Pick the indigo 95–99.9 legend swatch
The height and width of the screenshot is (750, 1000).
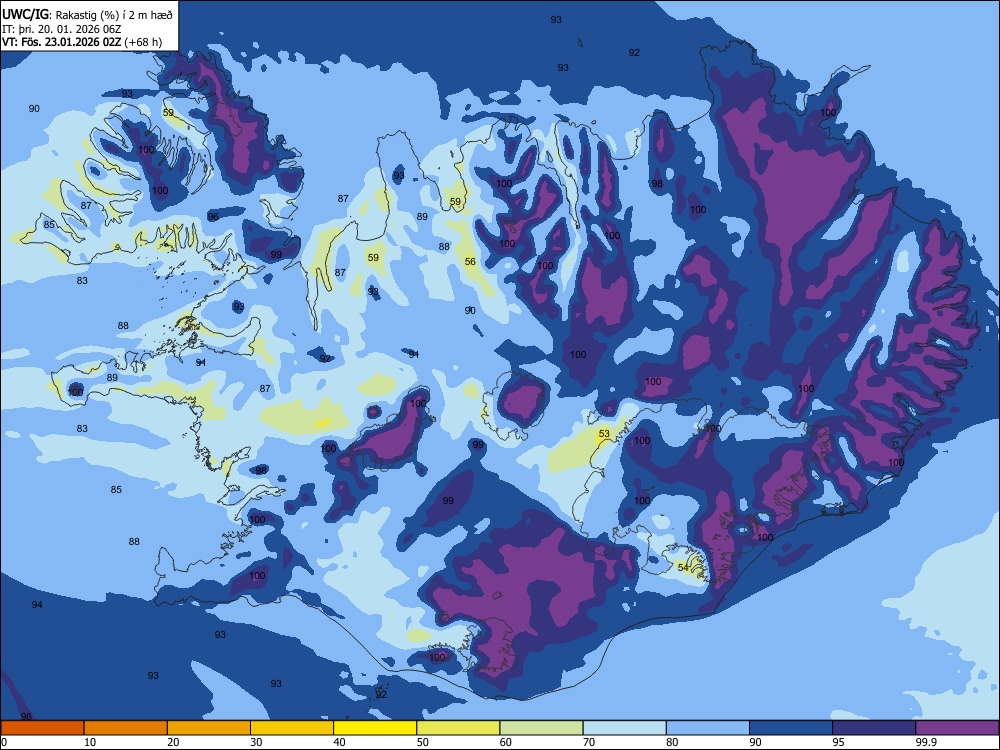(x=874, y=728)
